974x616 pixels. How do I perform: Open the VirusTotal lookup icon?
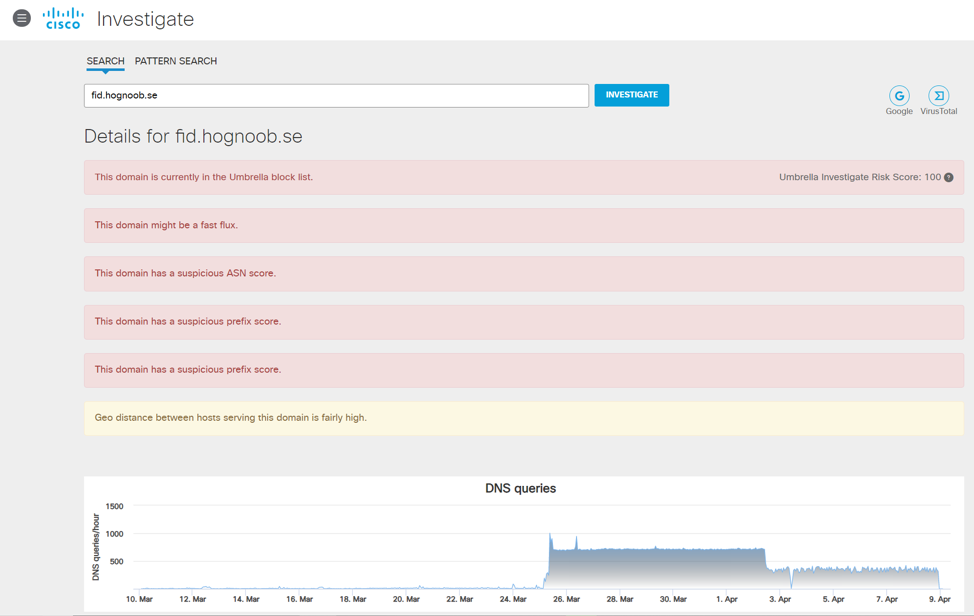point(938,96)
